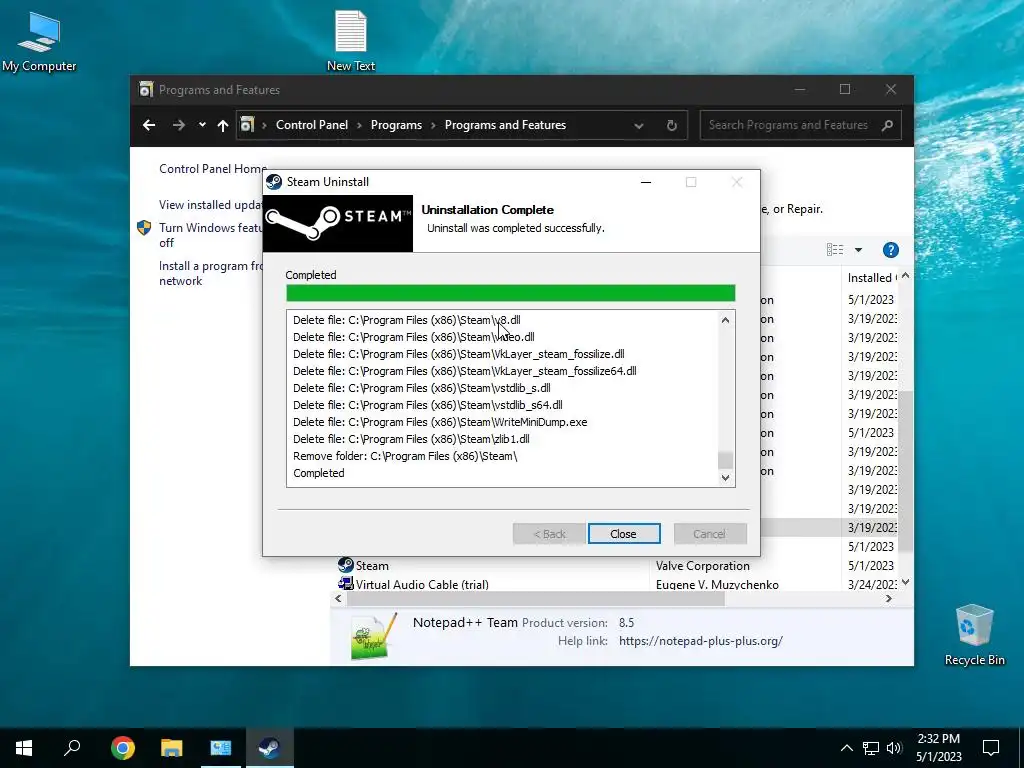Click Control Panel breadcrumb
The width and height of the screenshot is (1024, 768).
pos(312,125)
